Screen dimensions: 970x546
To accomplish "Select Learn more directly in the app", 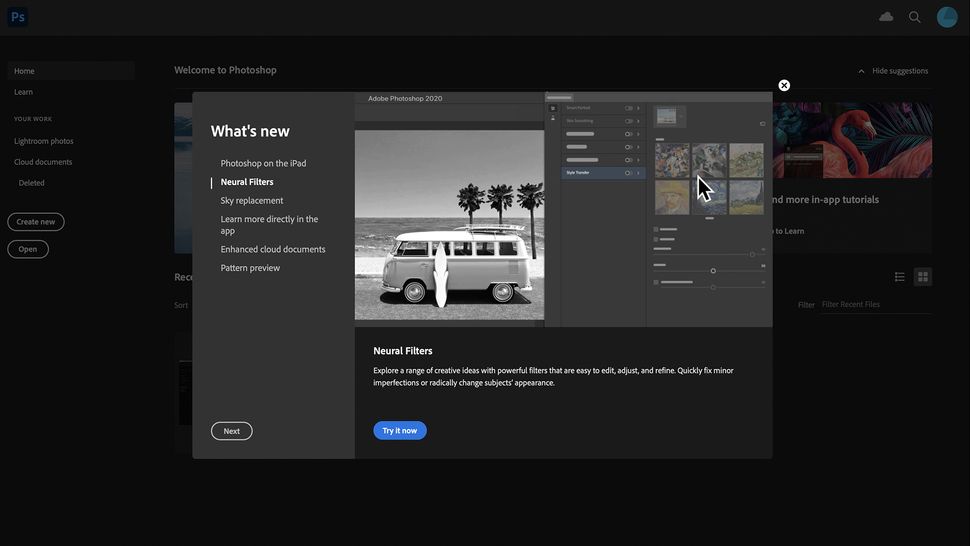I will (270, 224).
